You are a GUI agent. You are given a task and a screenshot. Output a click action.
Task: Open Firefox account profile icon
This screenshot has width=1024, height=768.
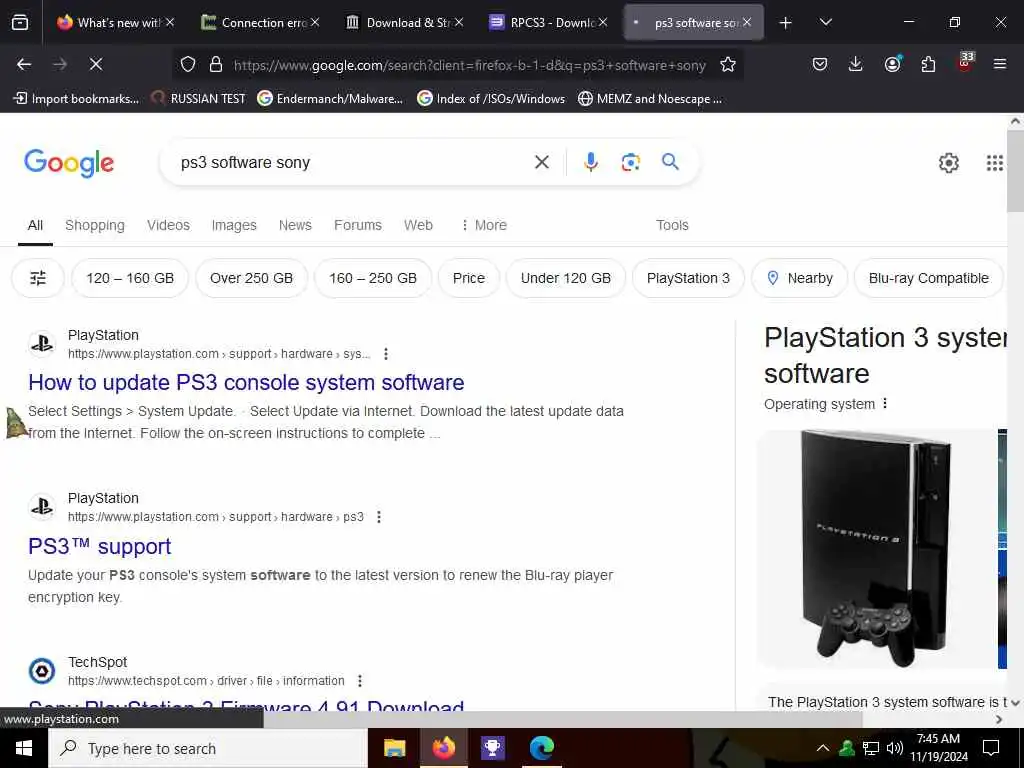(x=892, y=64)
